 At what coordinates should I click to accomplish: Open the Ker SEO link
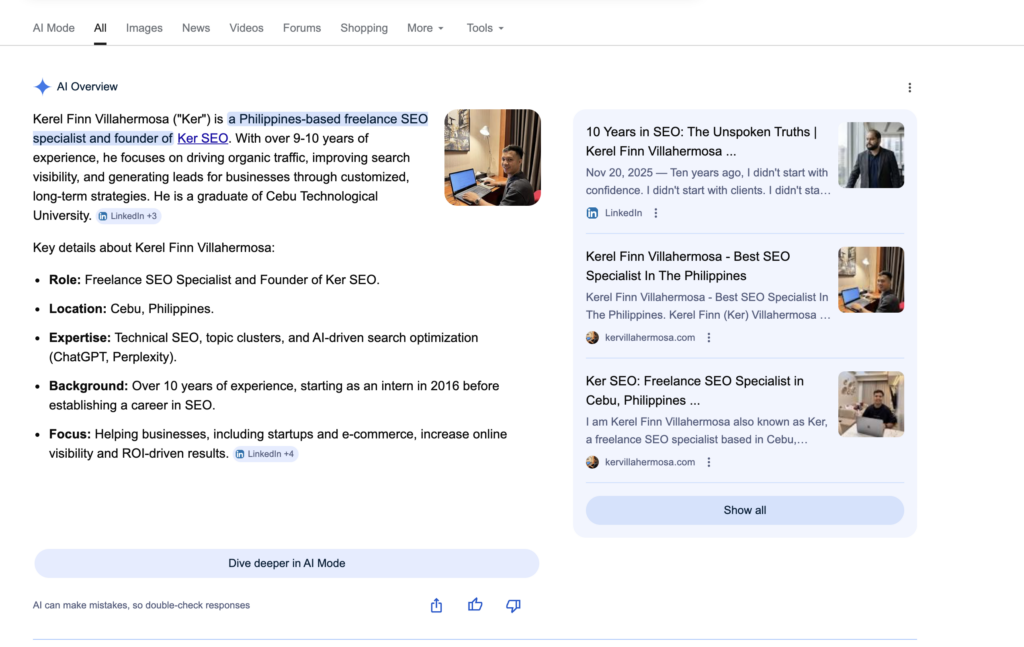click(x=203, y=138)
